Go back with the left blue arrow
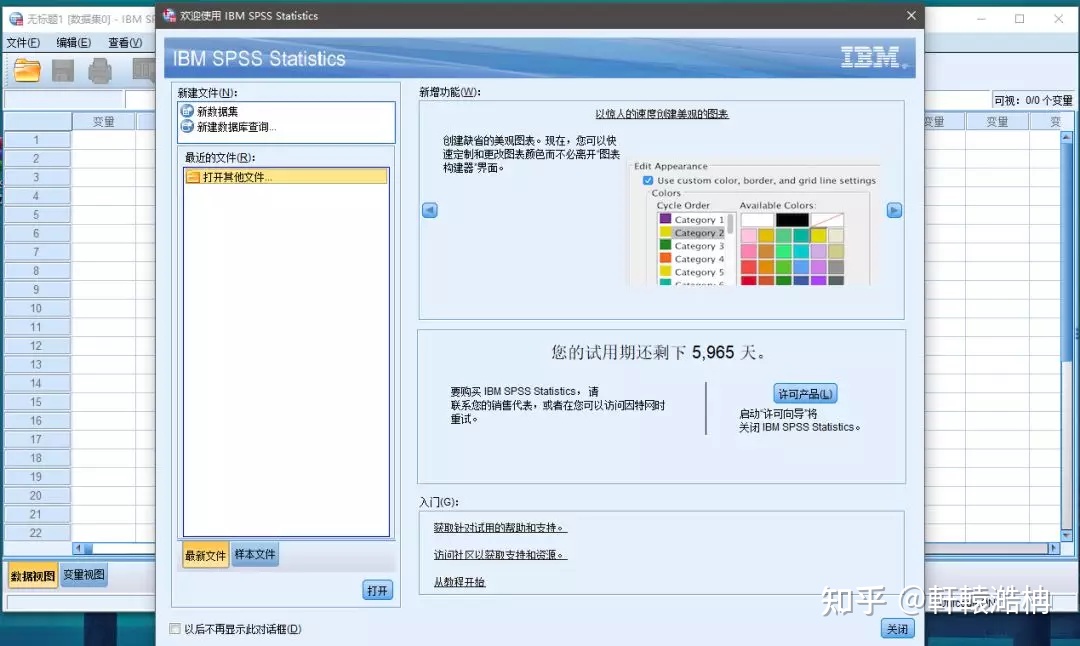Viewport: 1080px width, 646px height. [430, 209]
